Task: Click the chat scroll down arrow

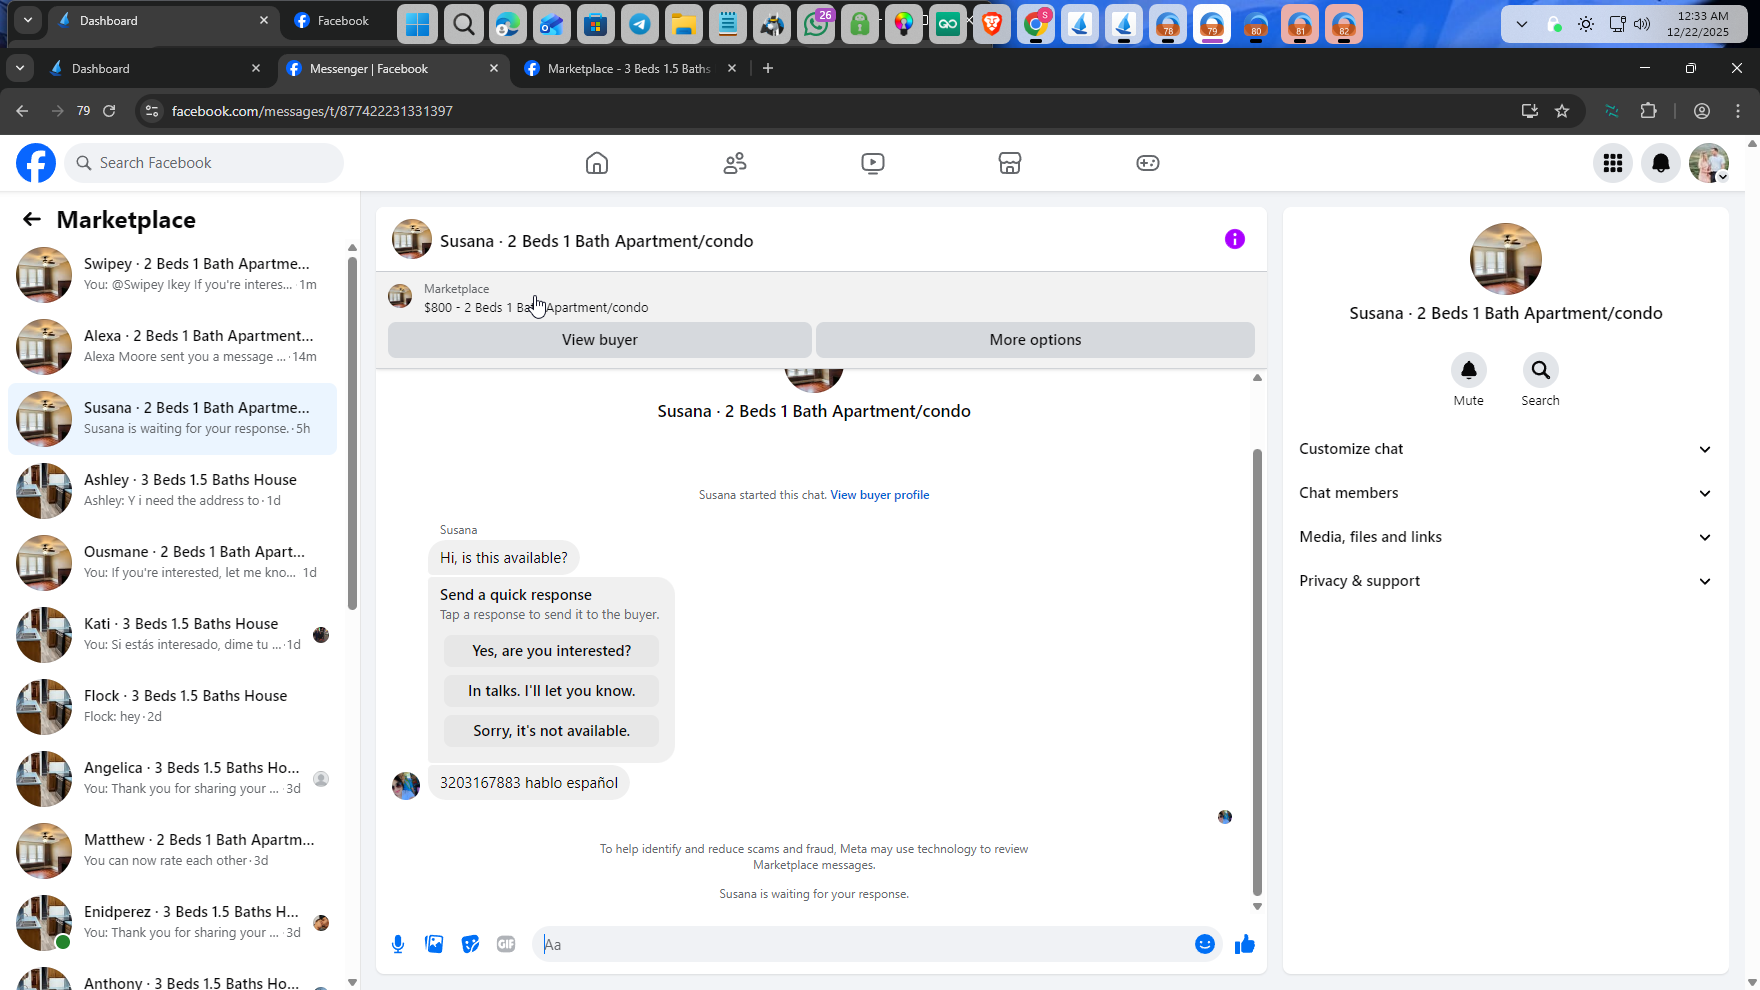Action: [x=1257, y=907]
